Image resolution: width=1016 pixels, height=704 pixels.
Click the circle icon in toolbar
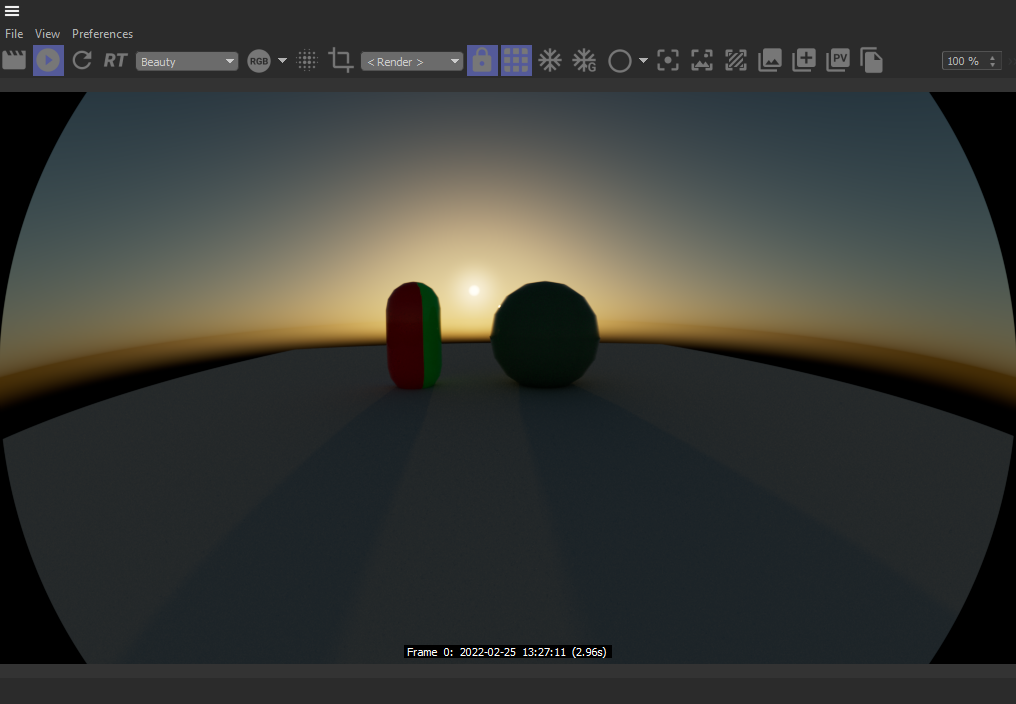[x=620, y=61]
